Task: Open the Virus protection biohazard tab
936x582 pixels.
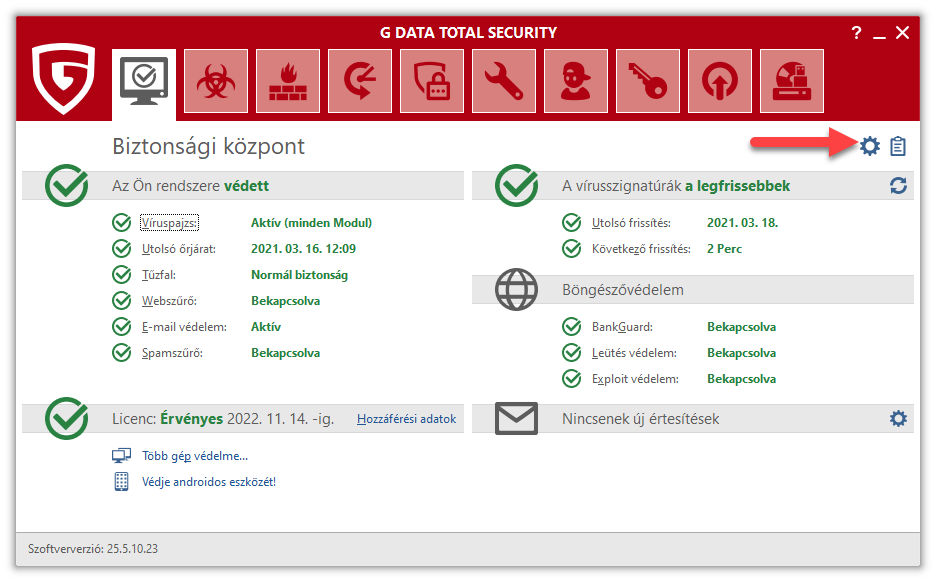Action: point(216,81)
